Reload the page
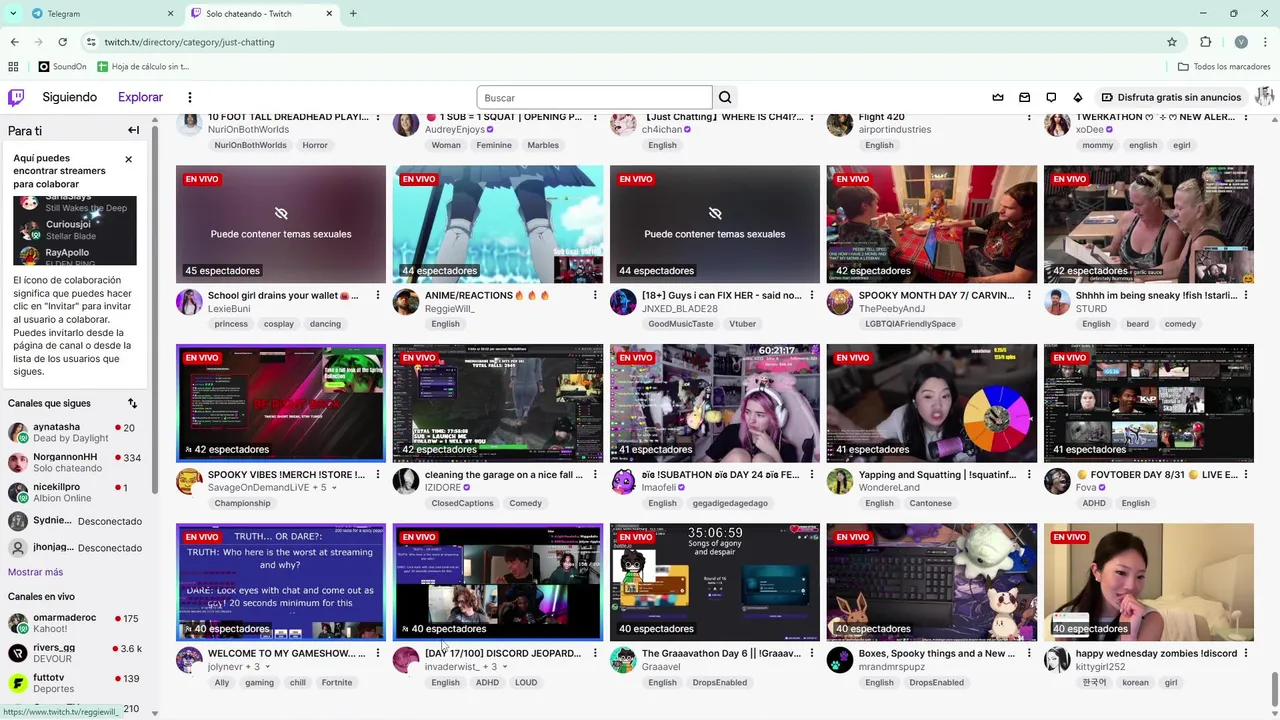Image resolution: width=1280 pixels, height=720 pixels. 62,42
